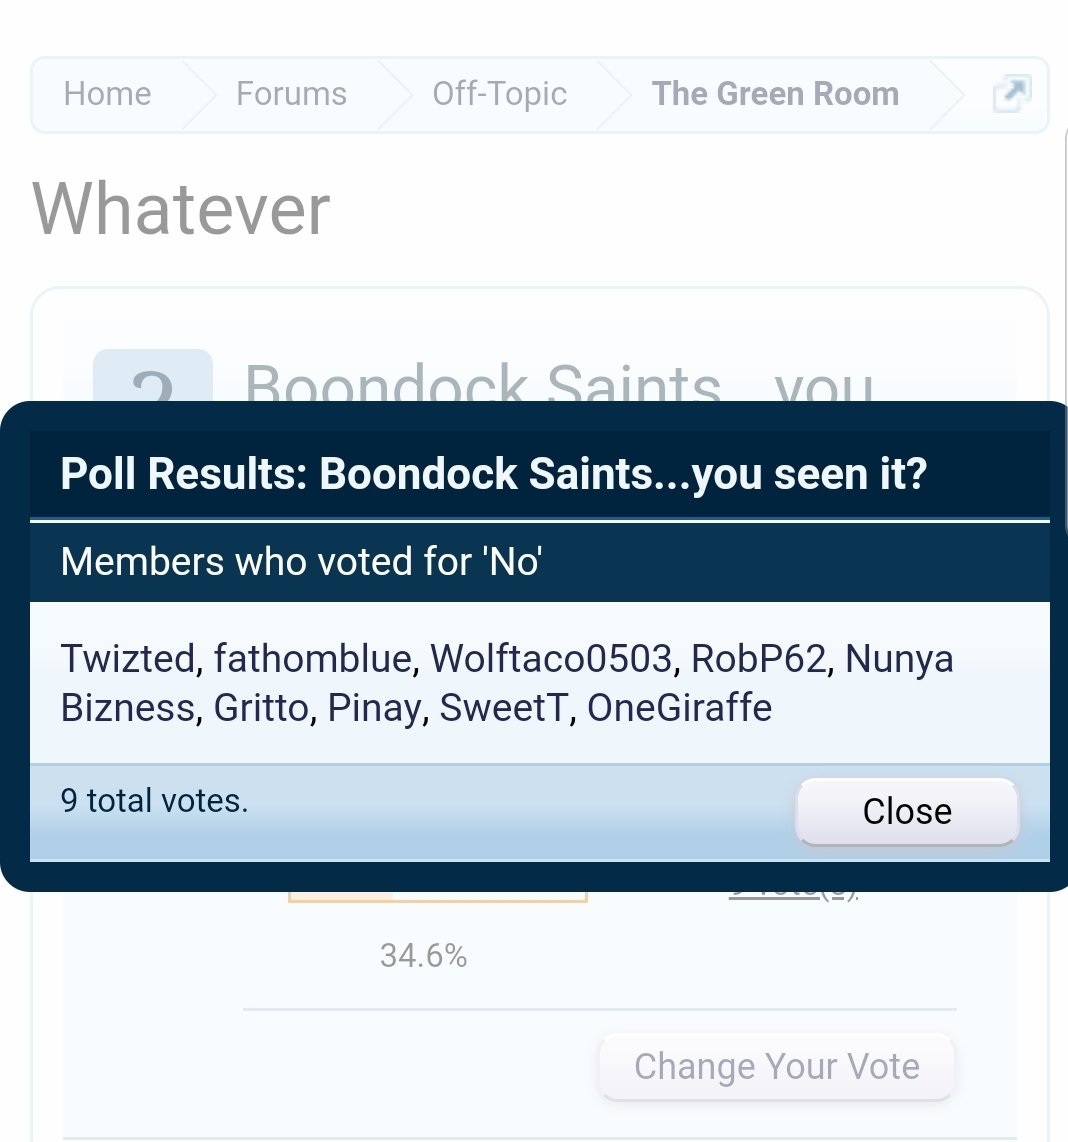Select The Green Room breadcrumb
This screenshot has height=1142, width=1068.
coord(775,94)
